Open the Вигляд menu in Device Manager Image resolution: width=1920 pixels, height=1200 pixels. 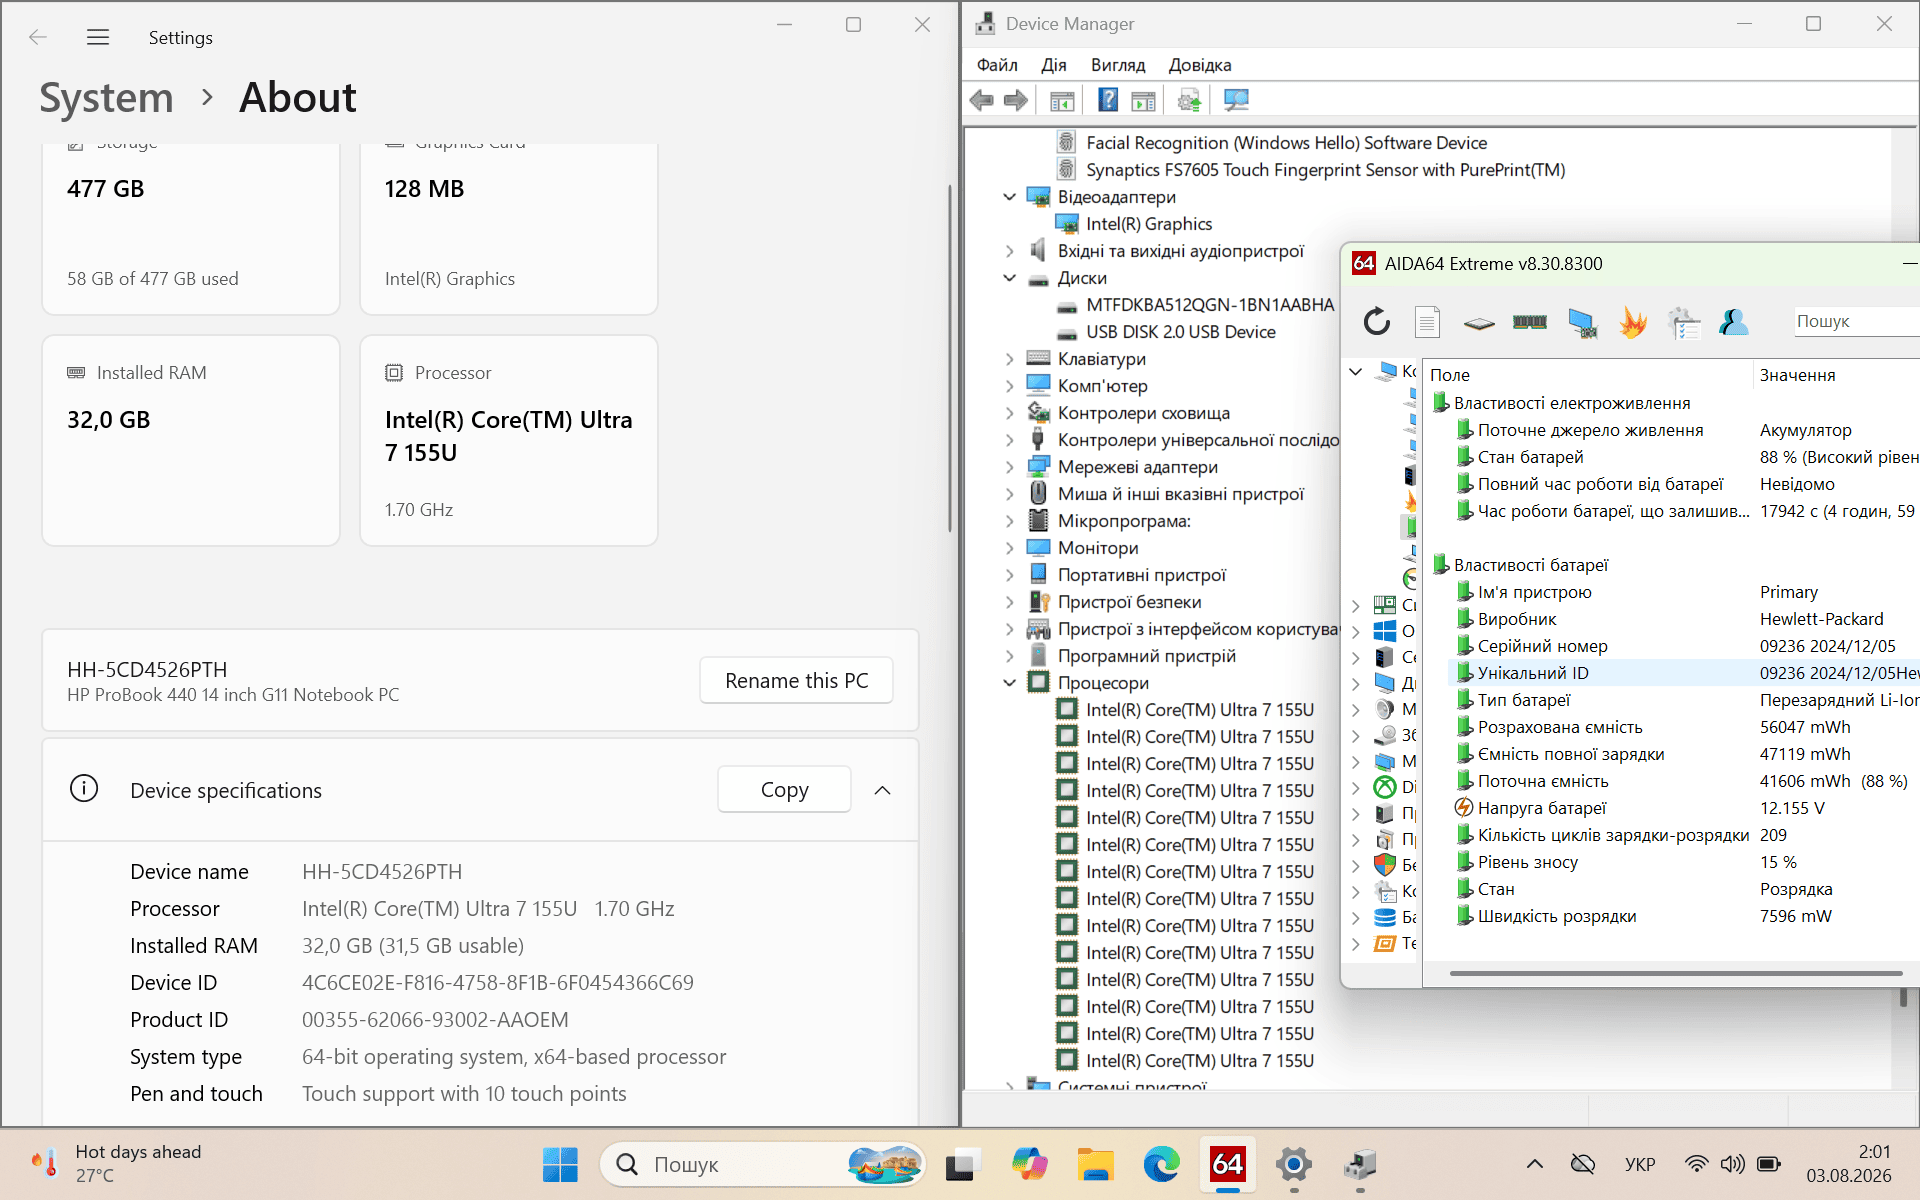click(1118, 65)
